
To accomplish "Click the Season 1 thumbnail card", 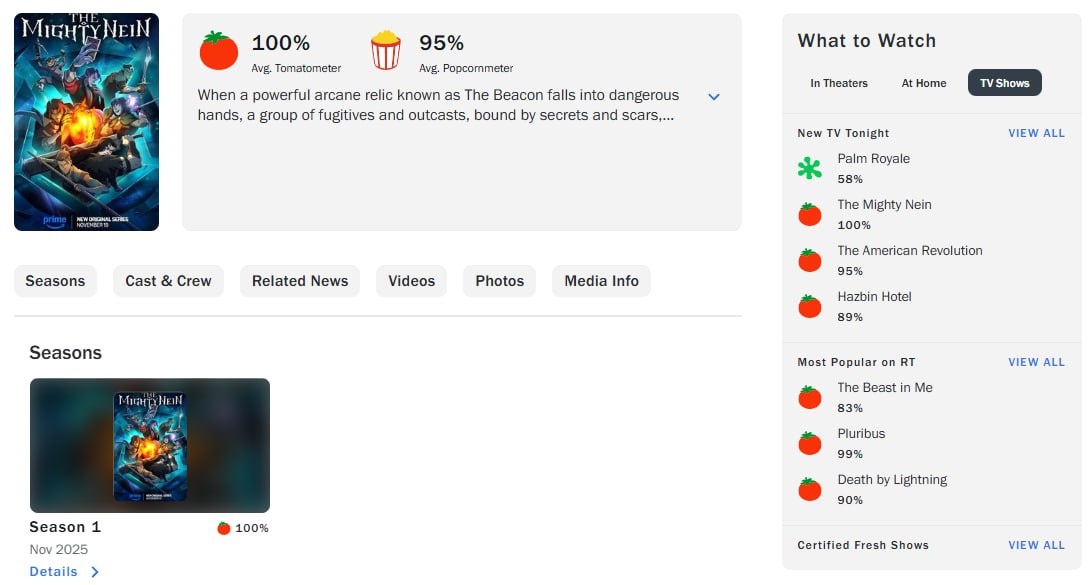I will (x=150, y=446).
